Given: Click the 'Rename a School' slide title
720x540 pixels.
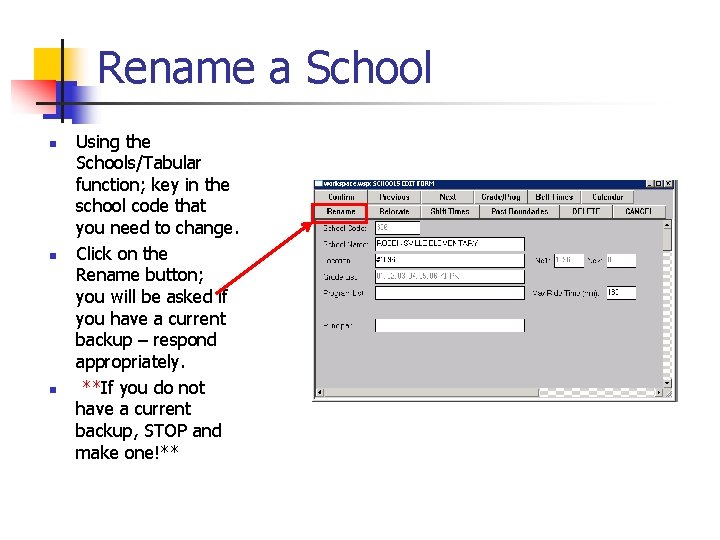Looking at the screenshot, I should tap(265, 68).
